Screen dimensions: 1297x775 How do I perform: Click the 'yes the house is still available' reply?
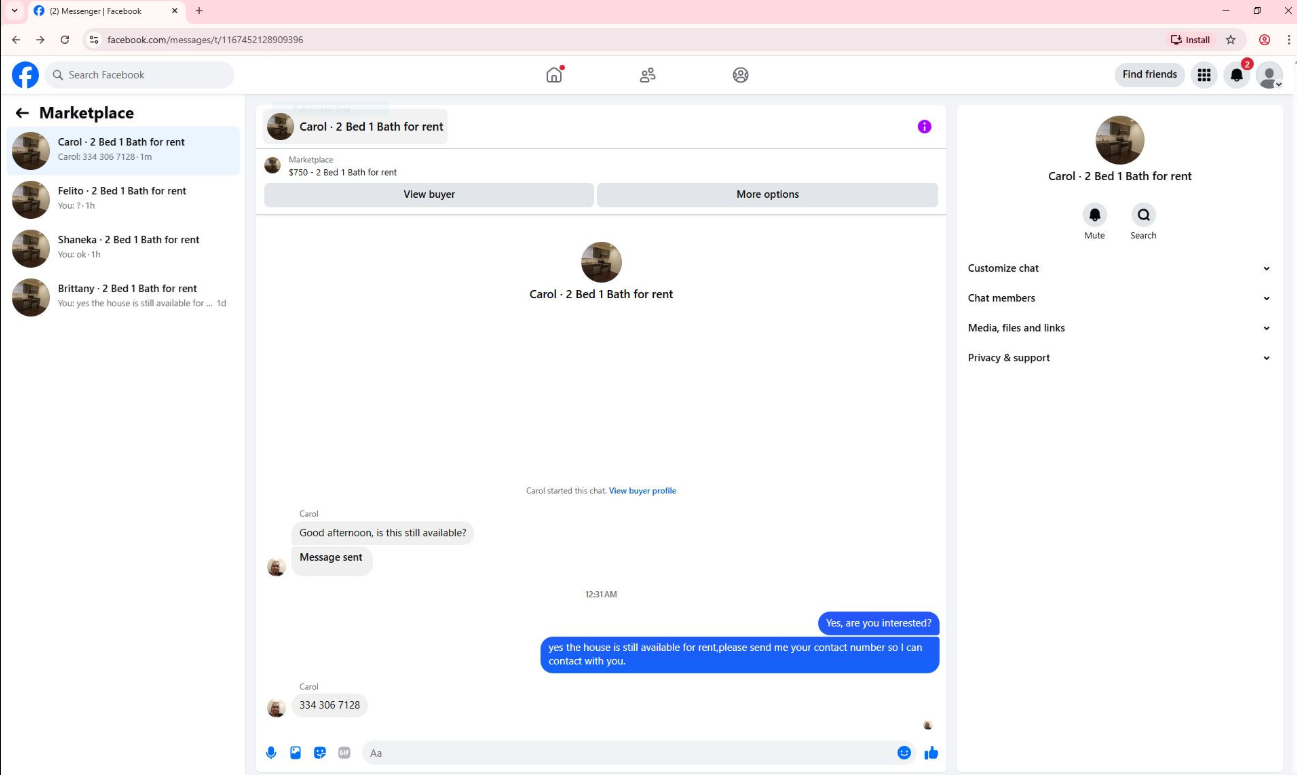click(740, 654)
